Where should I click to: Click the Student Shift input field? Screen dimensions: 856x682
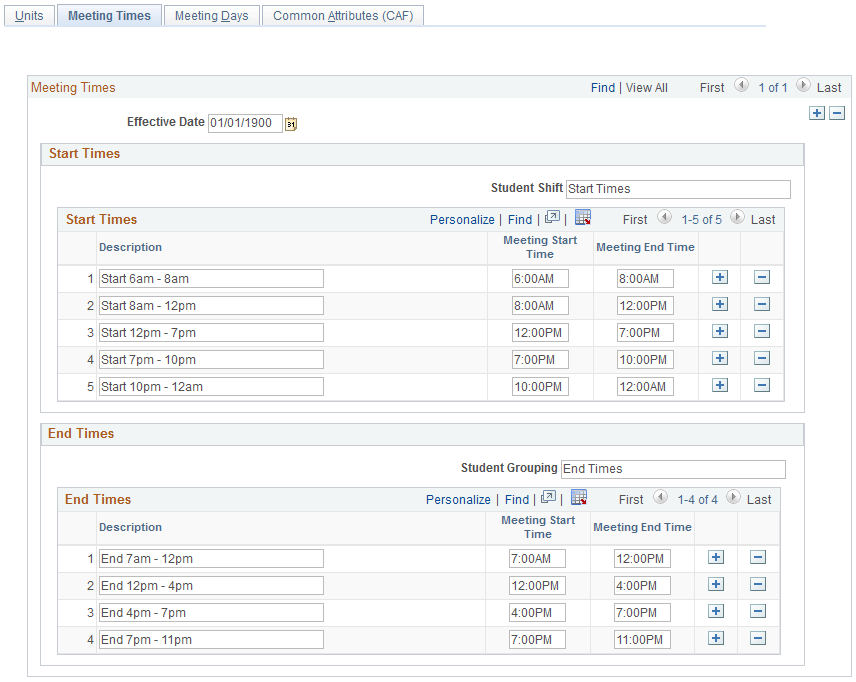[678, 189]
